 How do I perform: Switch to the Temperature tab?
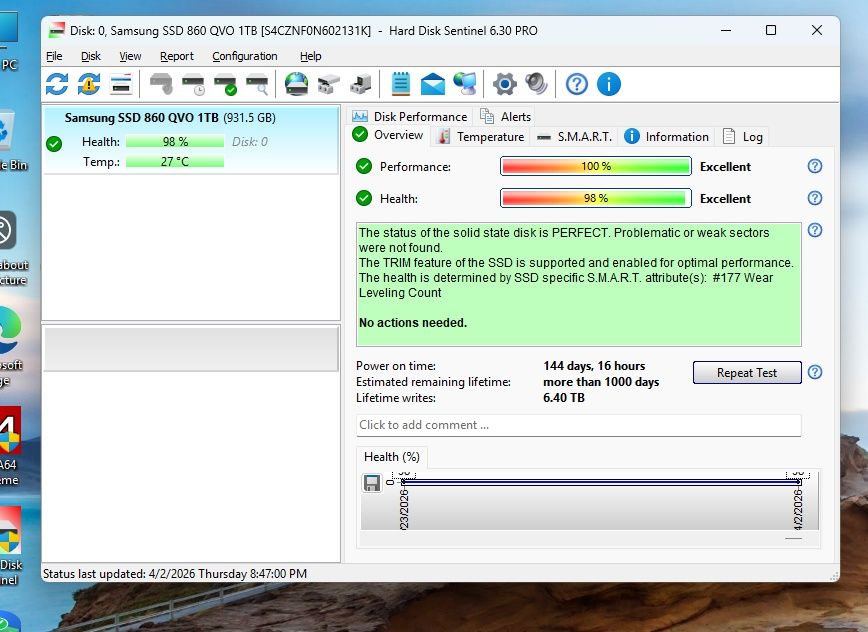click(480, 137)
